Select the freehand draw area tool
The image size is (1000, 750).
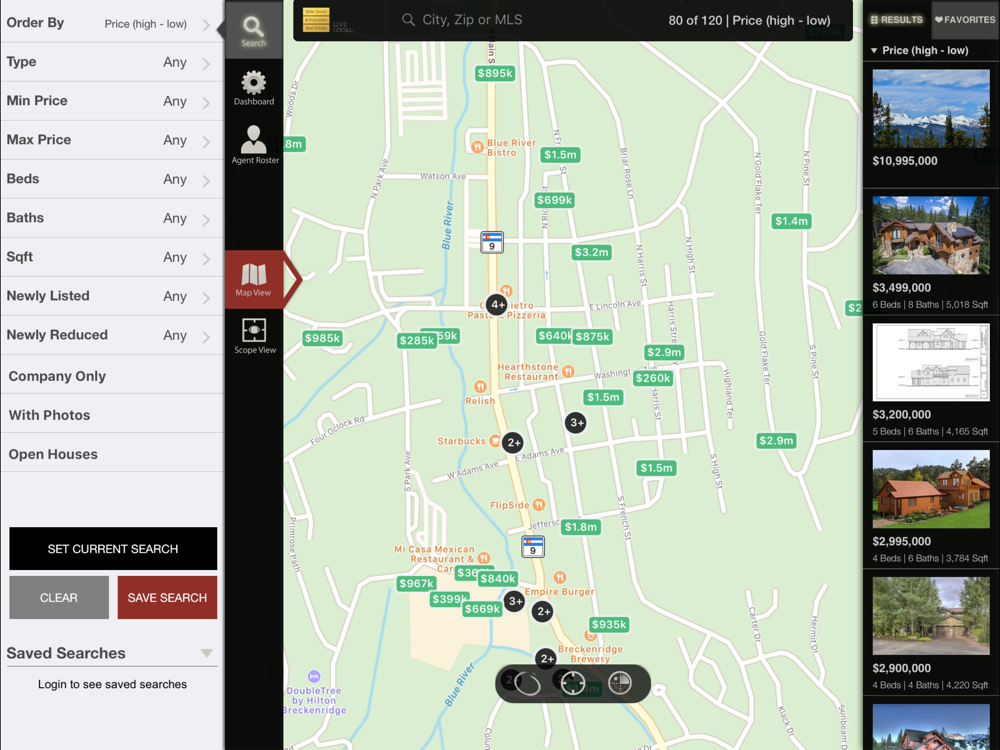(527, 683)
